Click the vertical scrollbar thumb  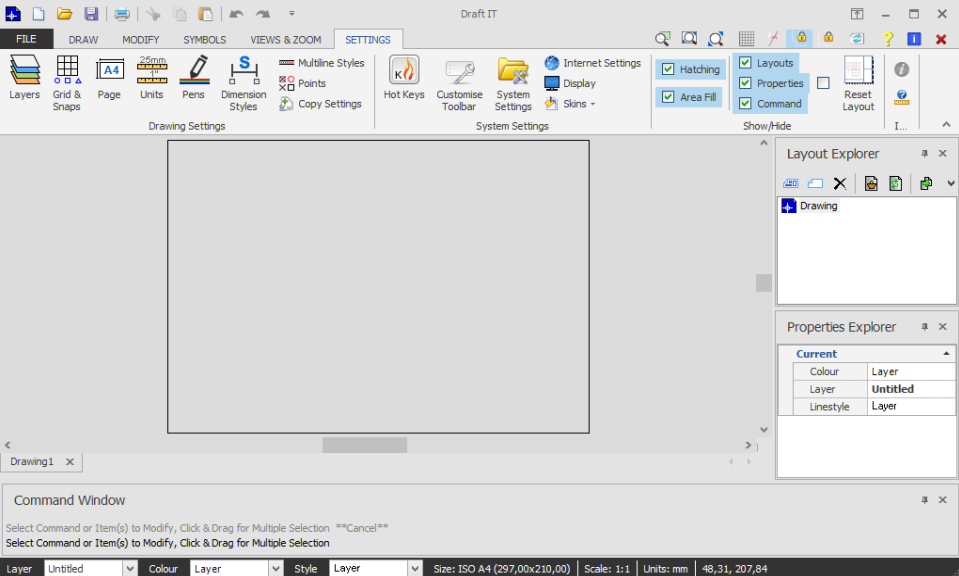(763, 283)
